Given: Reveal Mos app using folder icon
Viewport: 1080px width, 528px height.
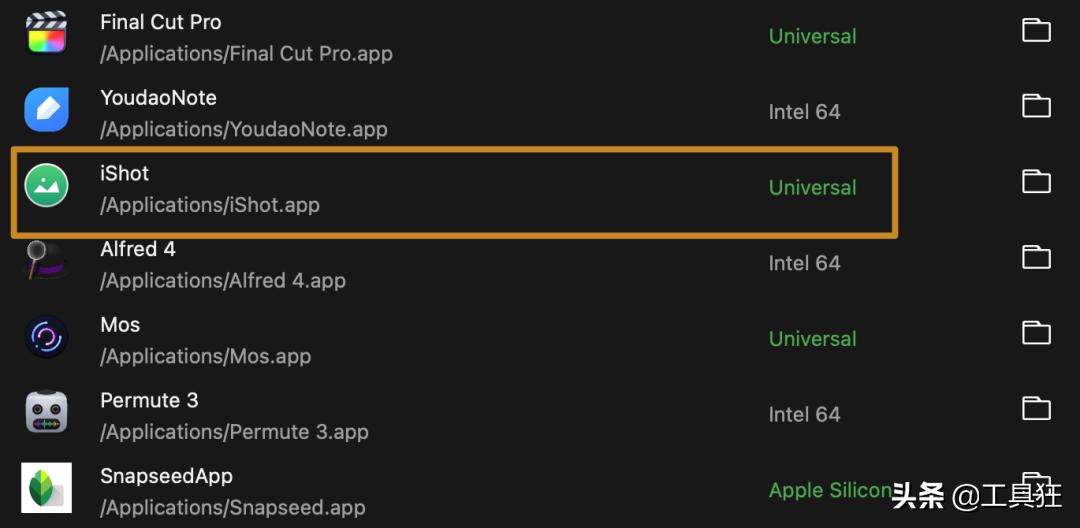Looking at the screenshot, I should (x=1036, y=333).
